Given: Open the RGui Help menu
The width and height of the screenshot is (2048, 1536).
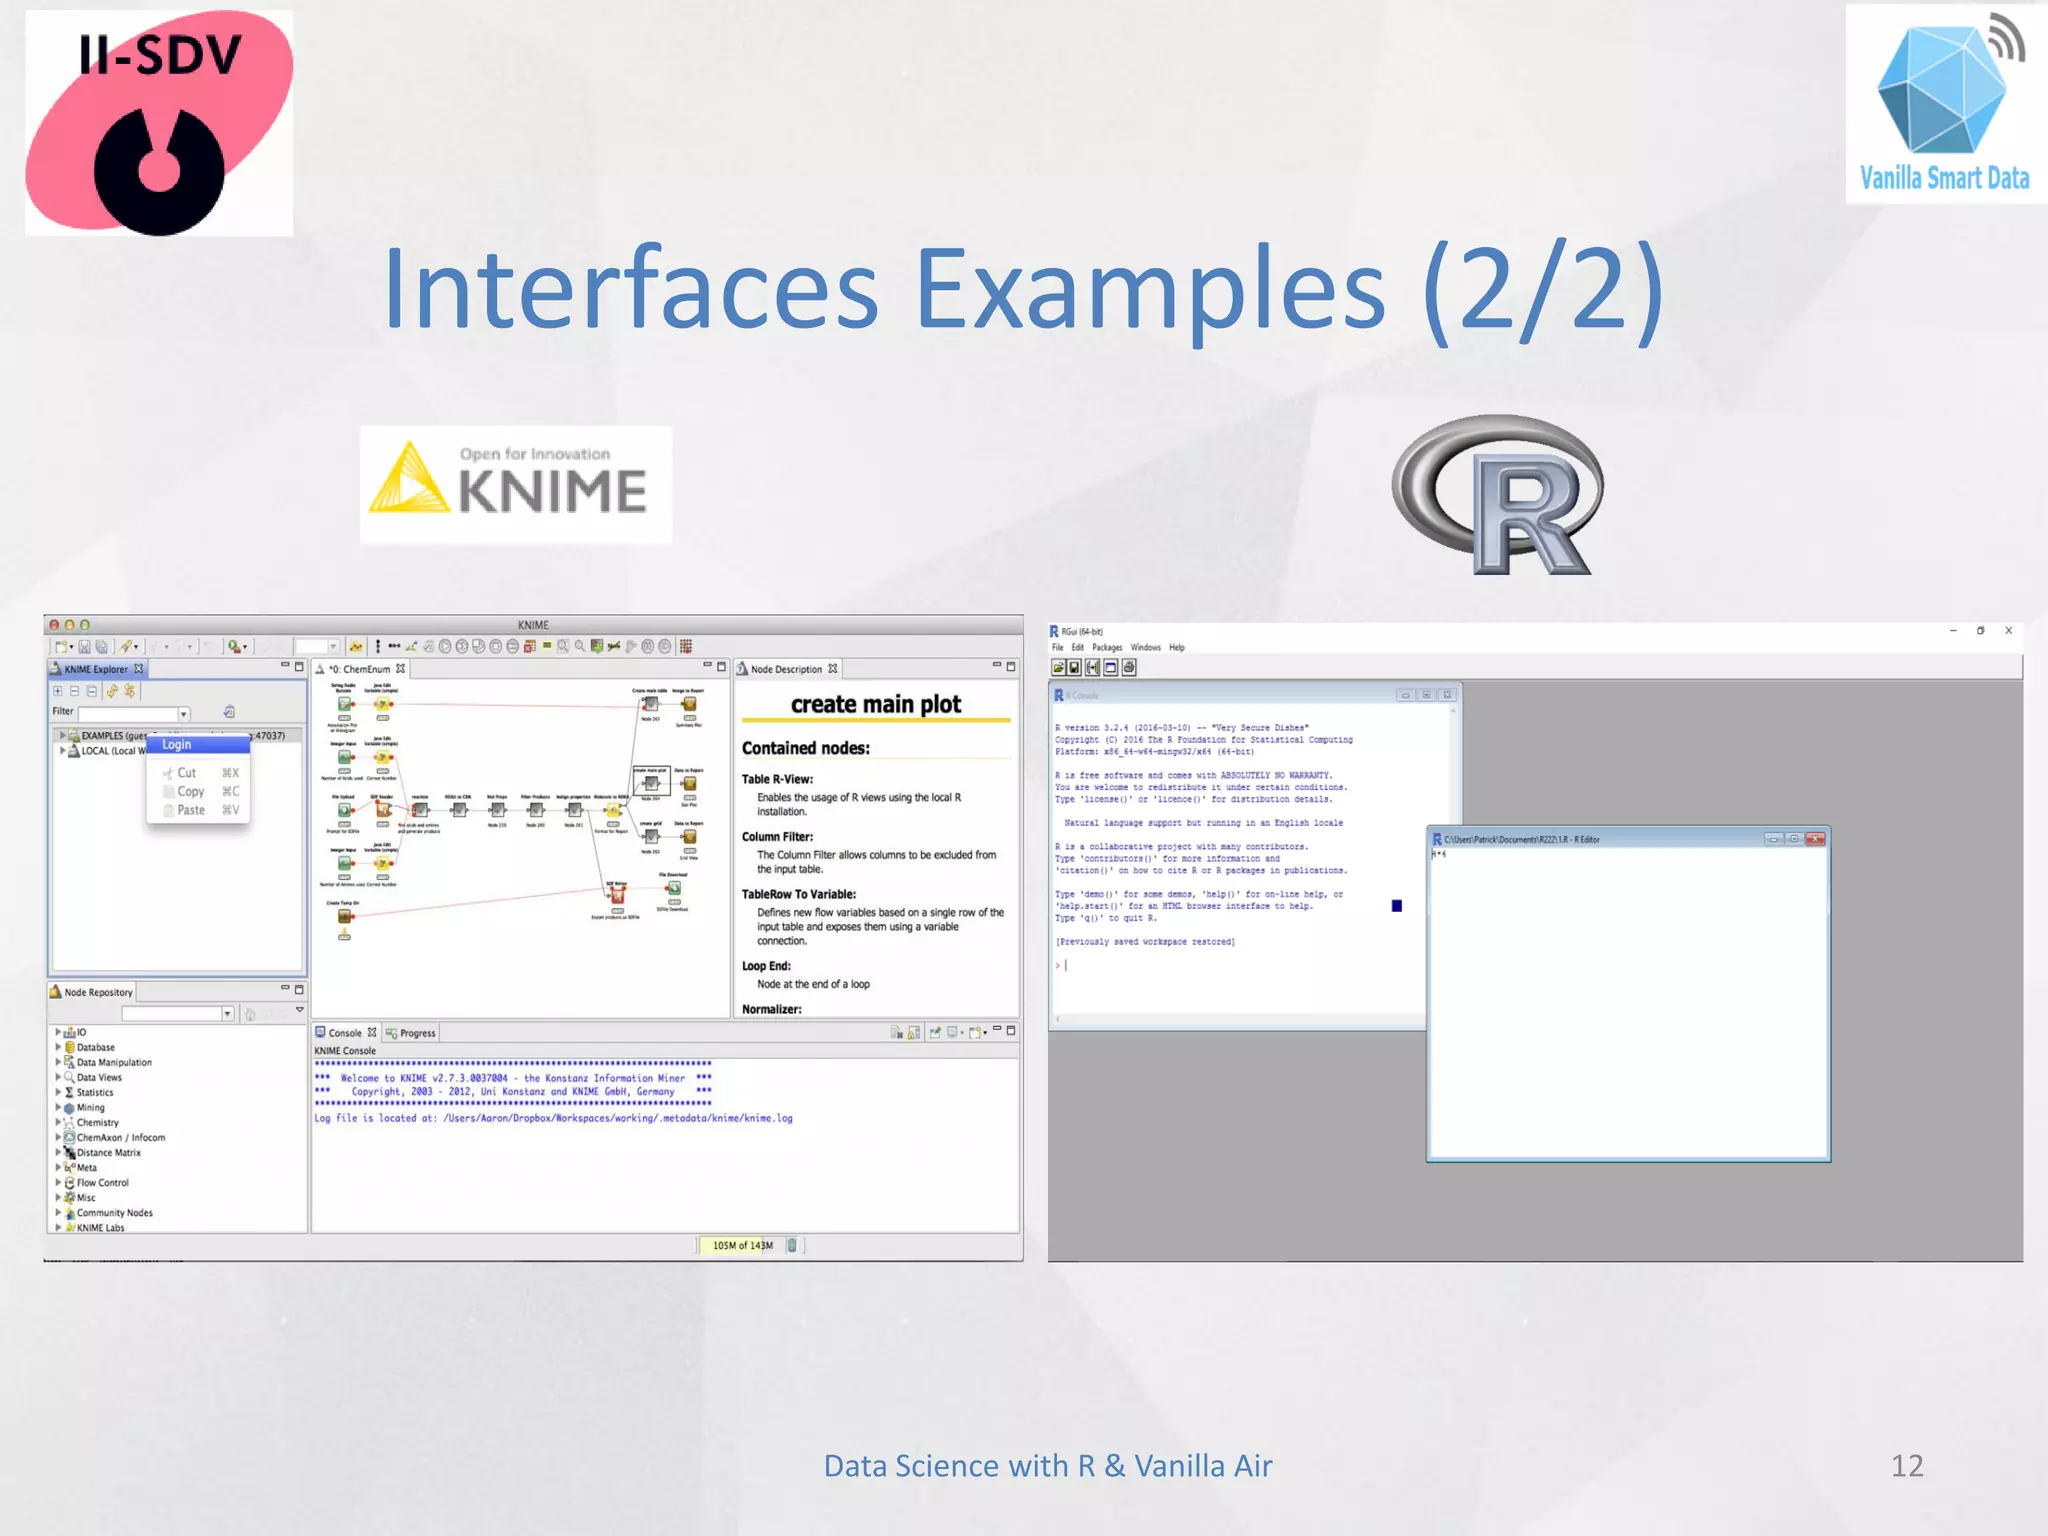Looking at the screenshot, I should 1177,647.
